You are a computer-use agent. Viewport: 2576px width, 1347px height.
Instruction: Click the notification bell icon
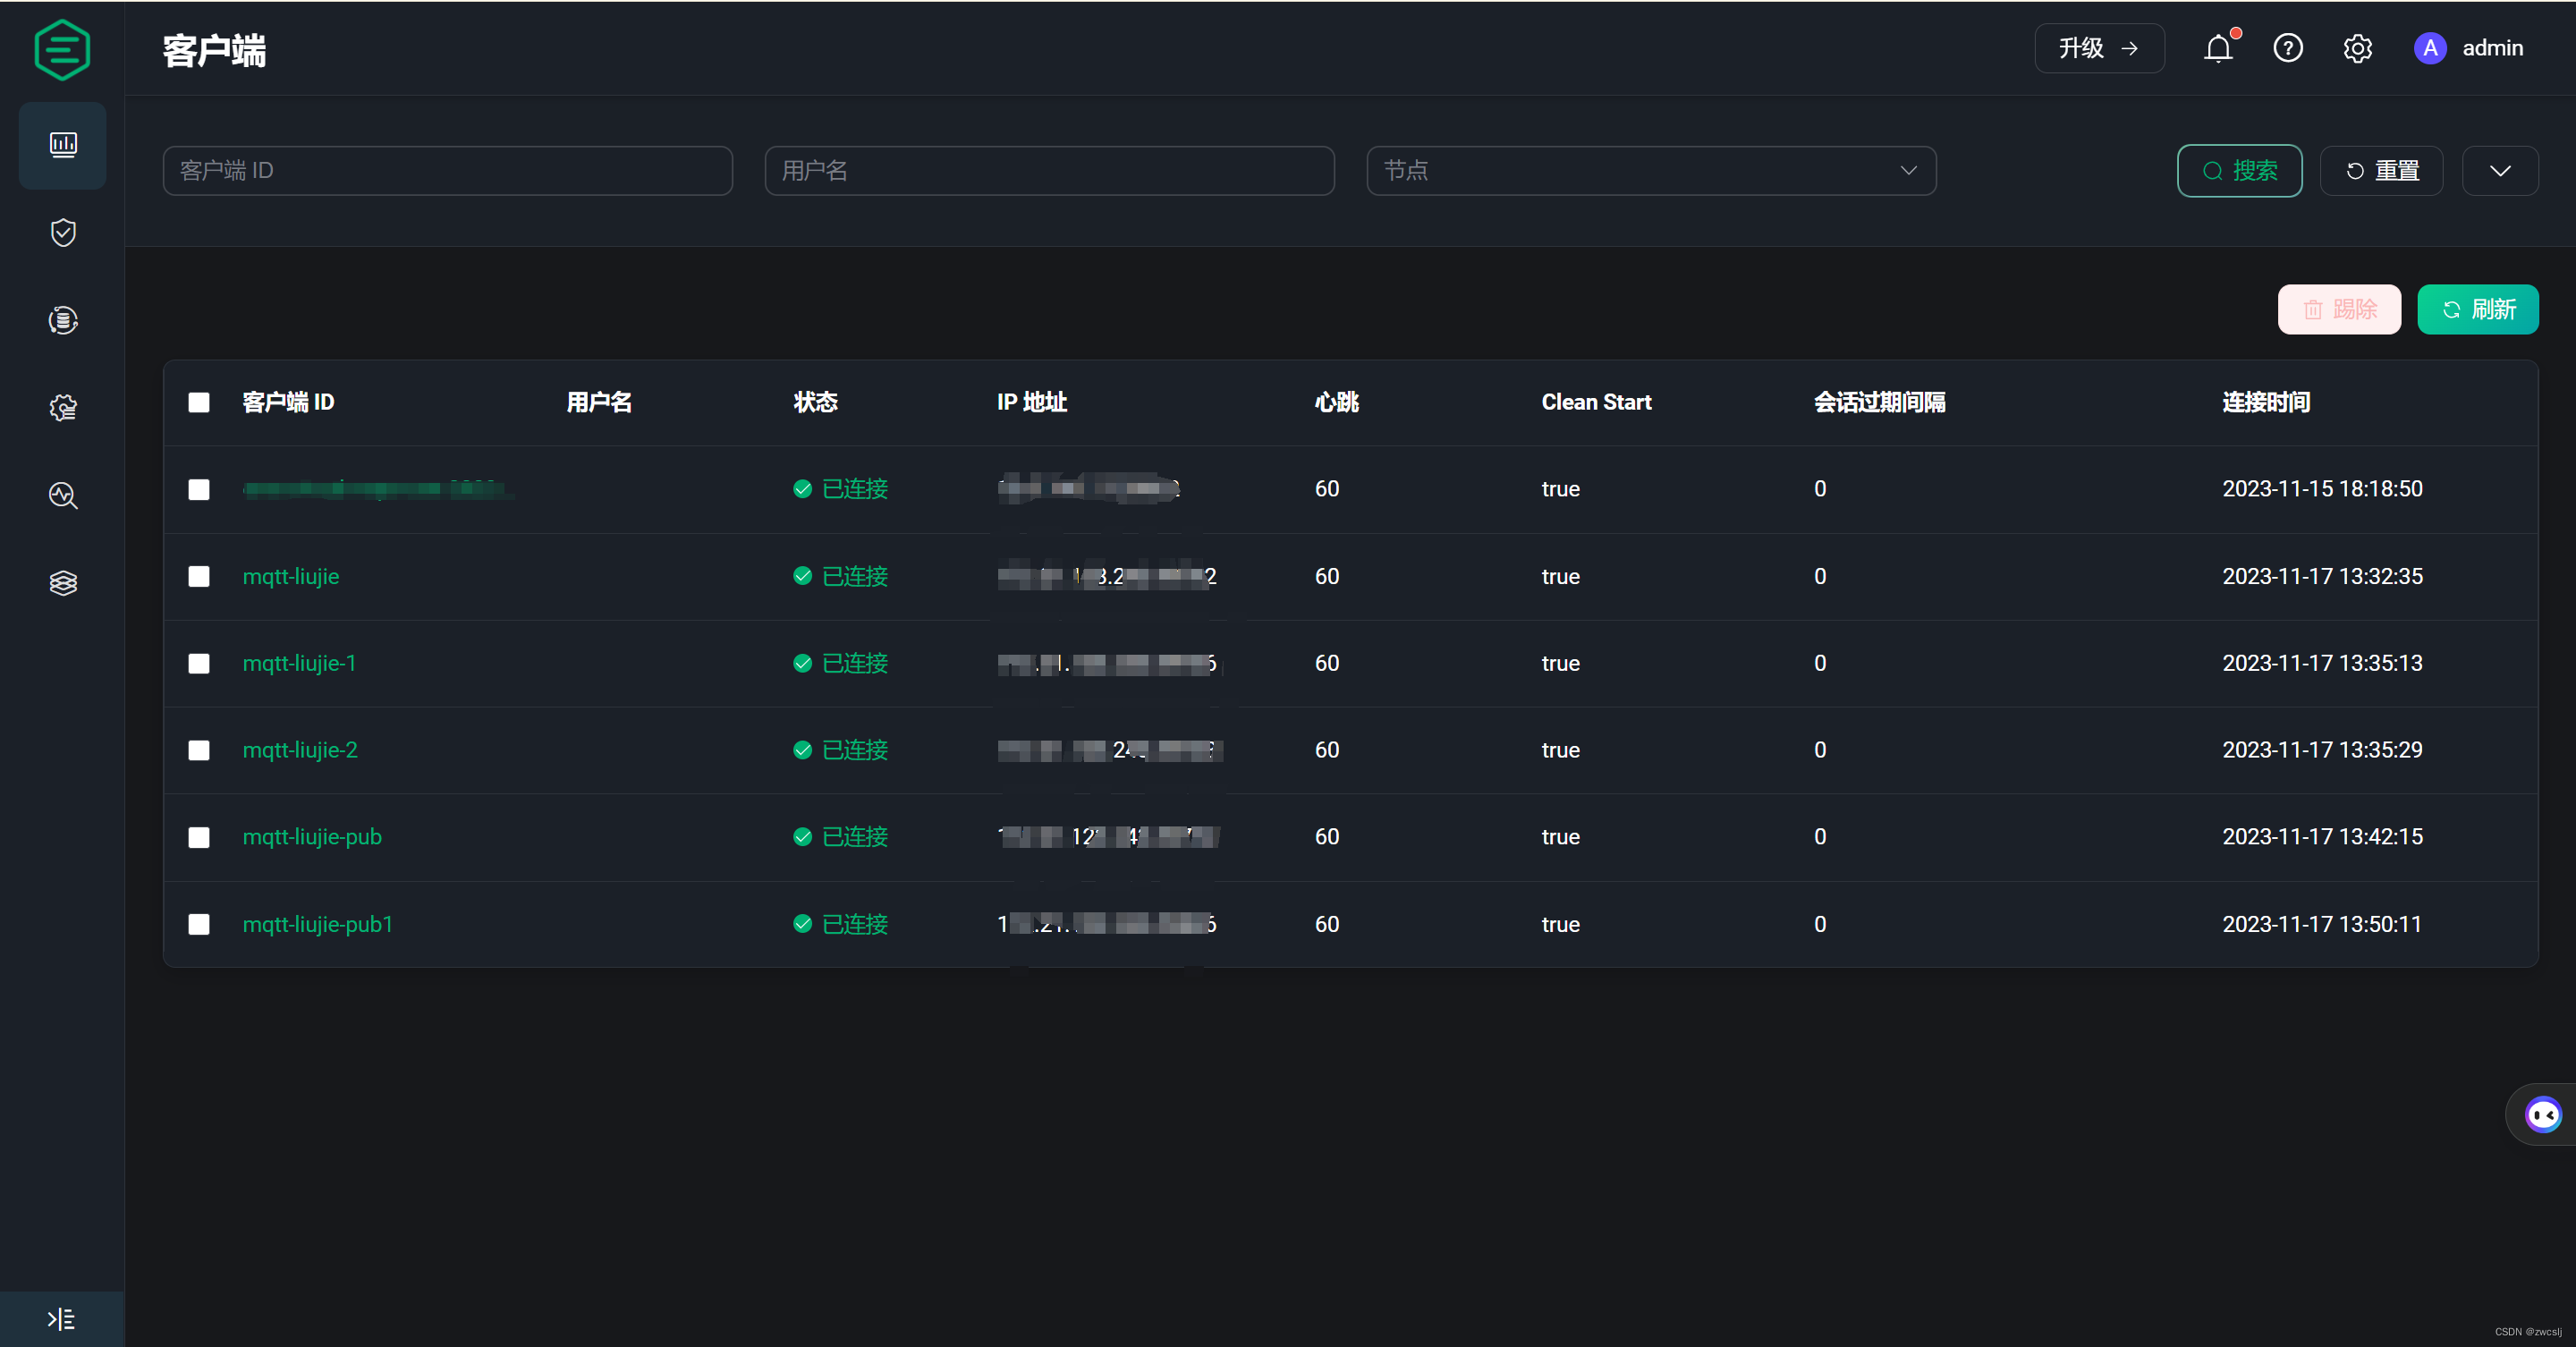pos(2217,48)
